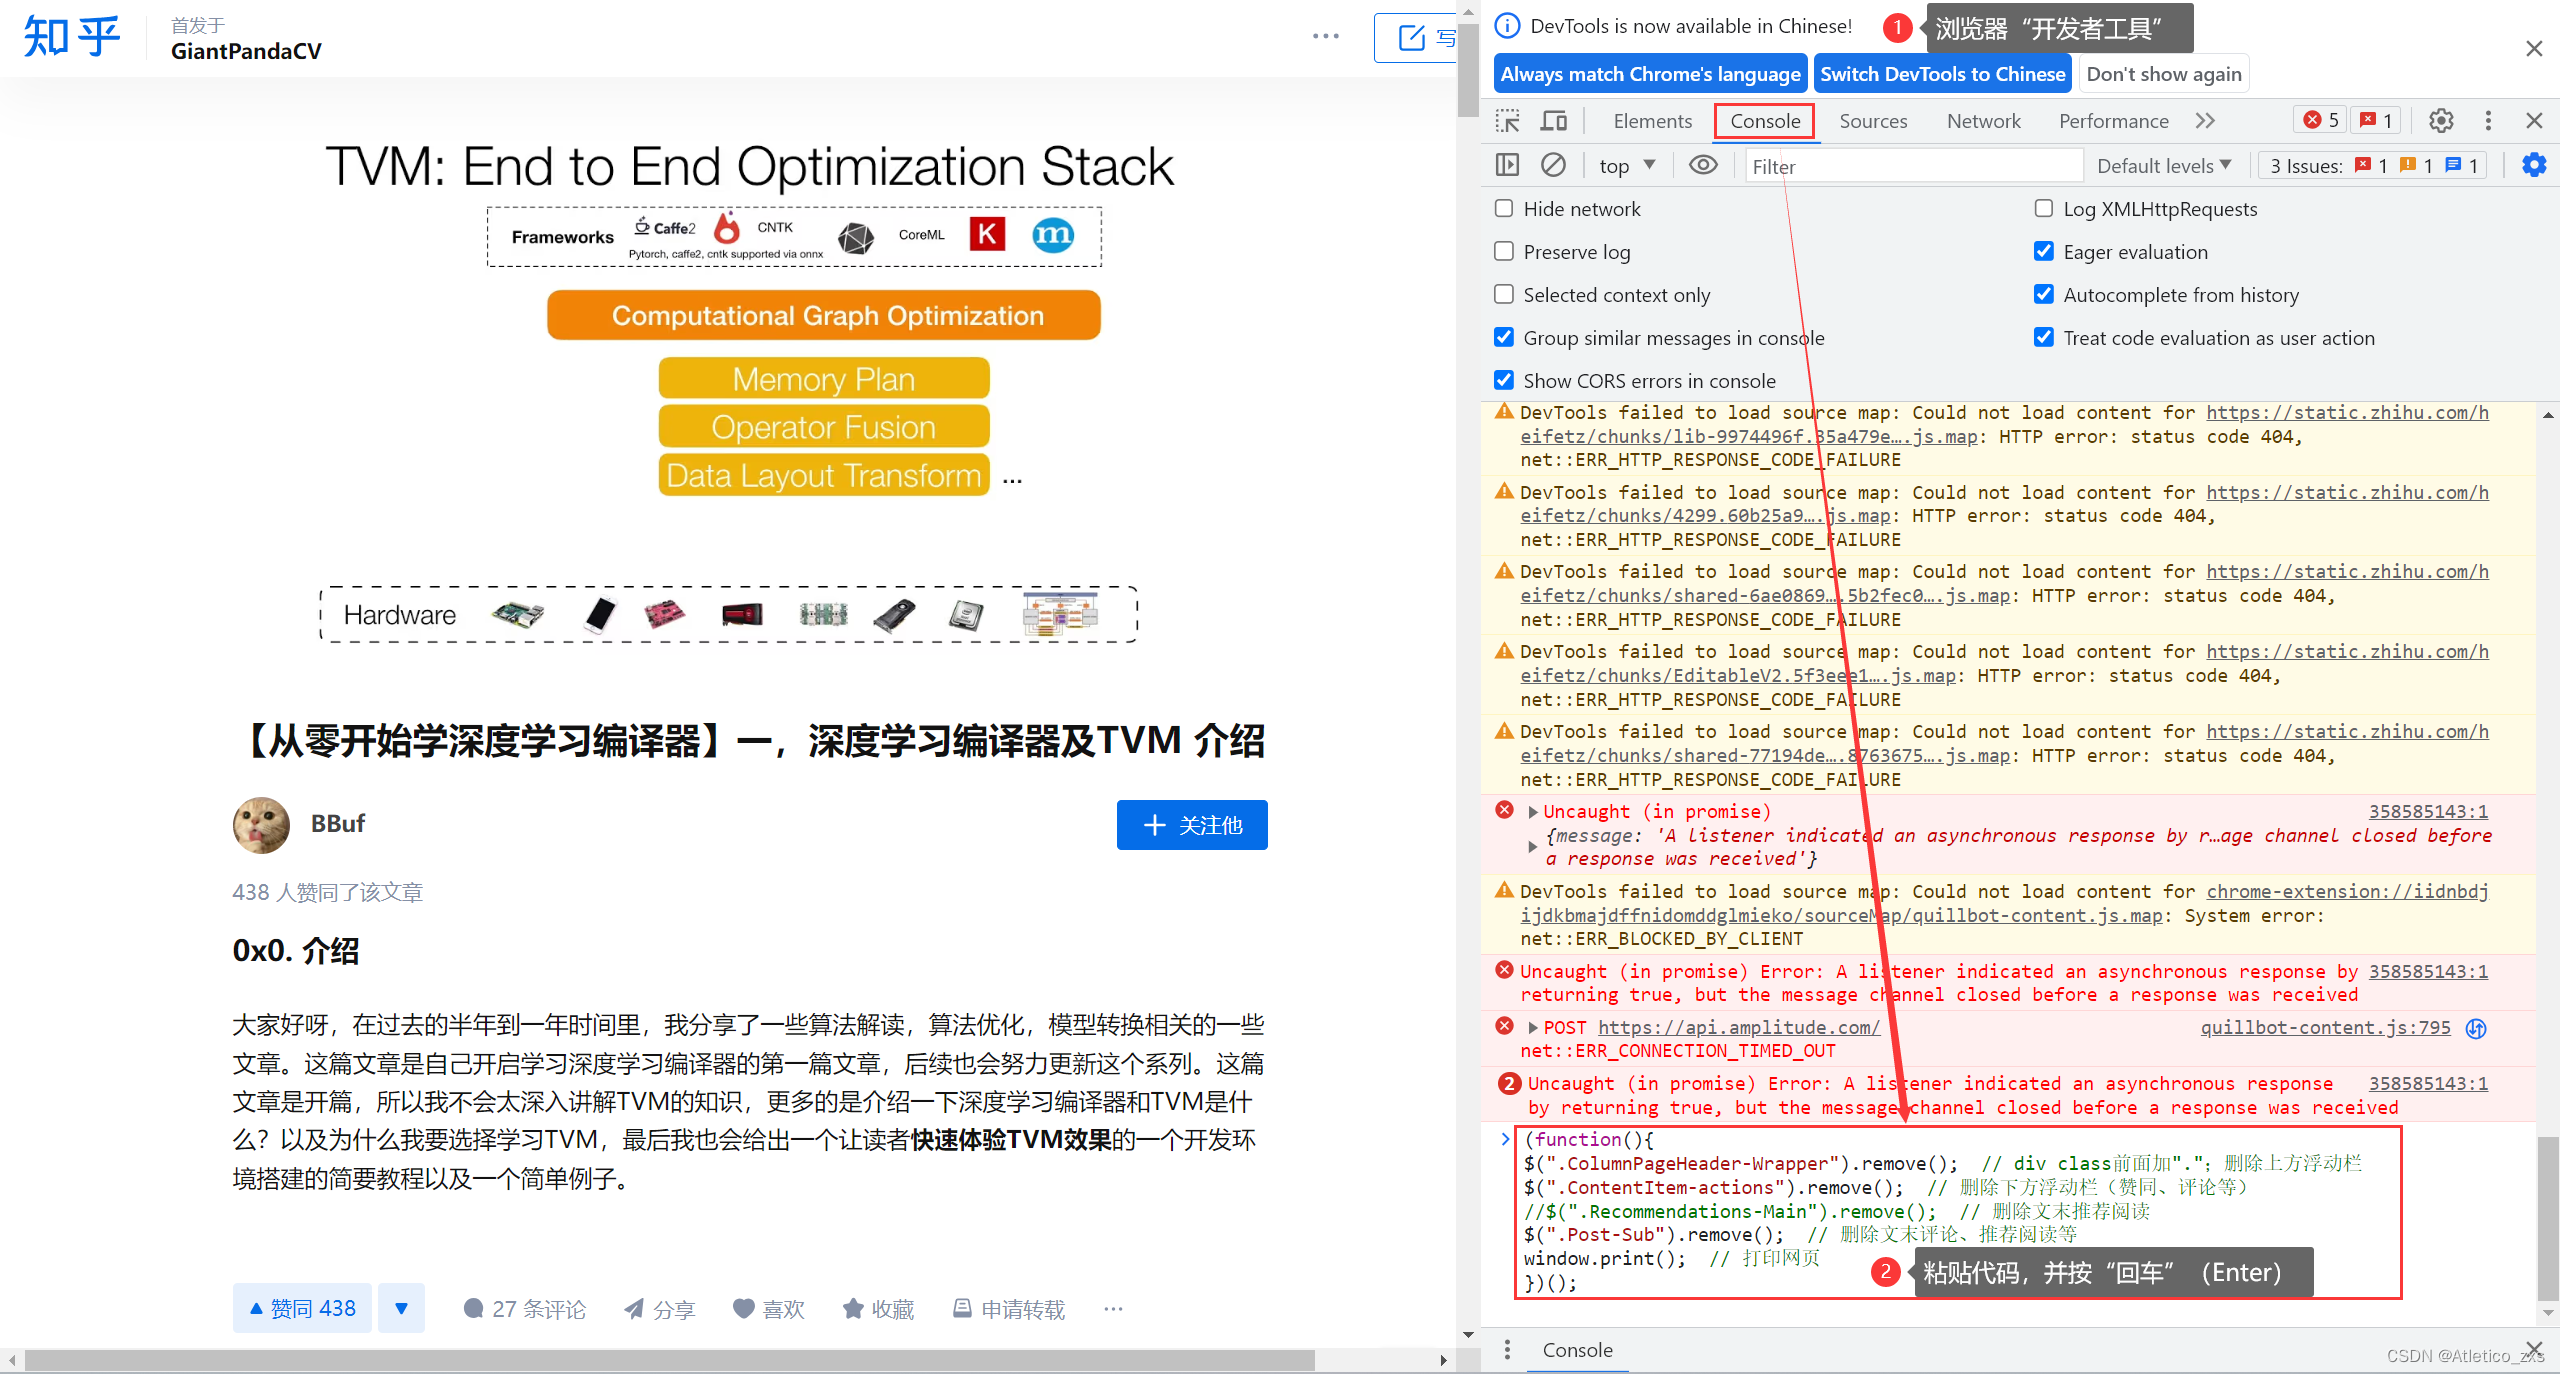
Task: Switch to the Sources tab
Action: (1873, 121)
